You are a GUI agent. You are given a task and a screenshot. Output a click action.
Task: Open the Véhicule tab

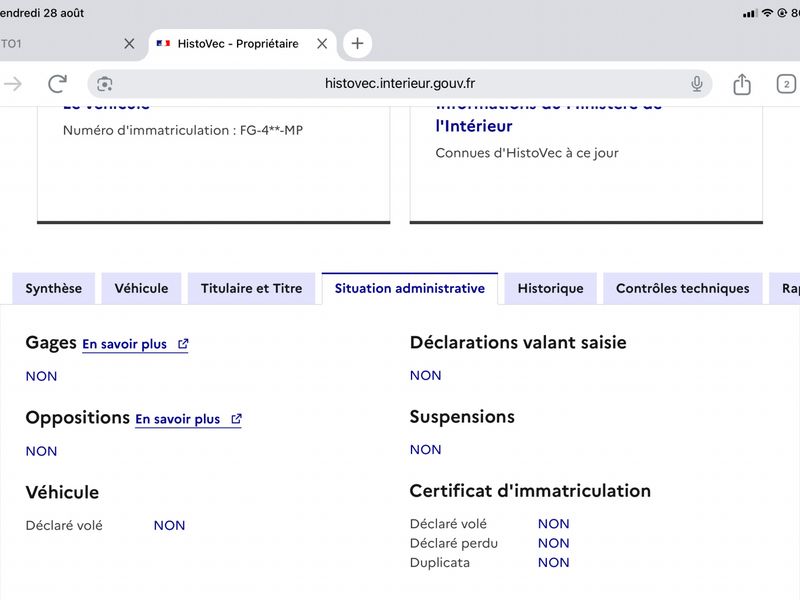pos(141,288)
